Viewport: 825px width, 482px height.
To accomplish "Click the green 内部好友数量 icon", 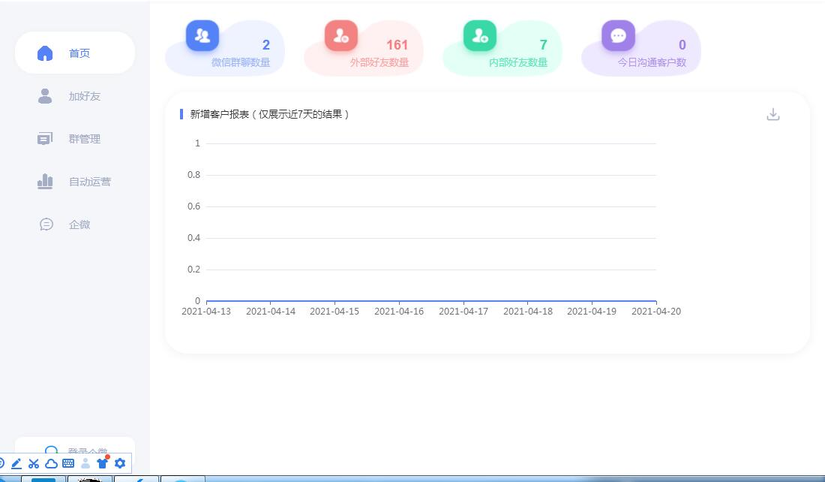I will point(480,36).
